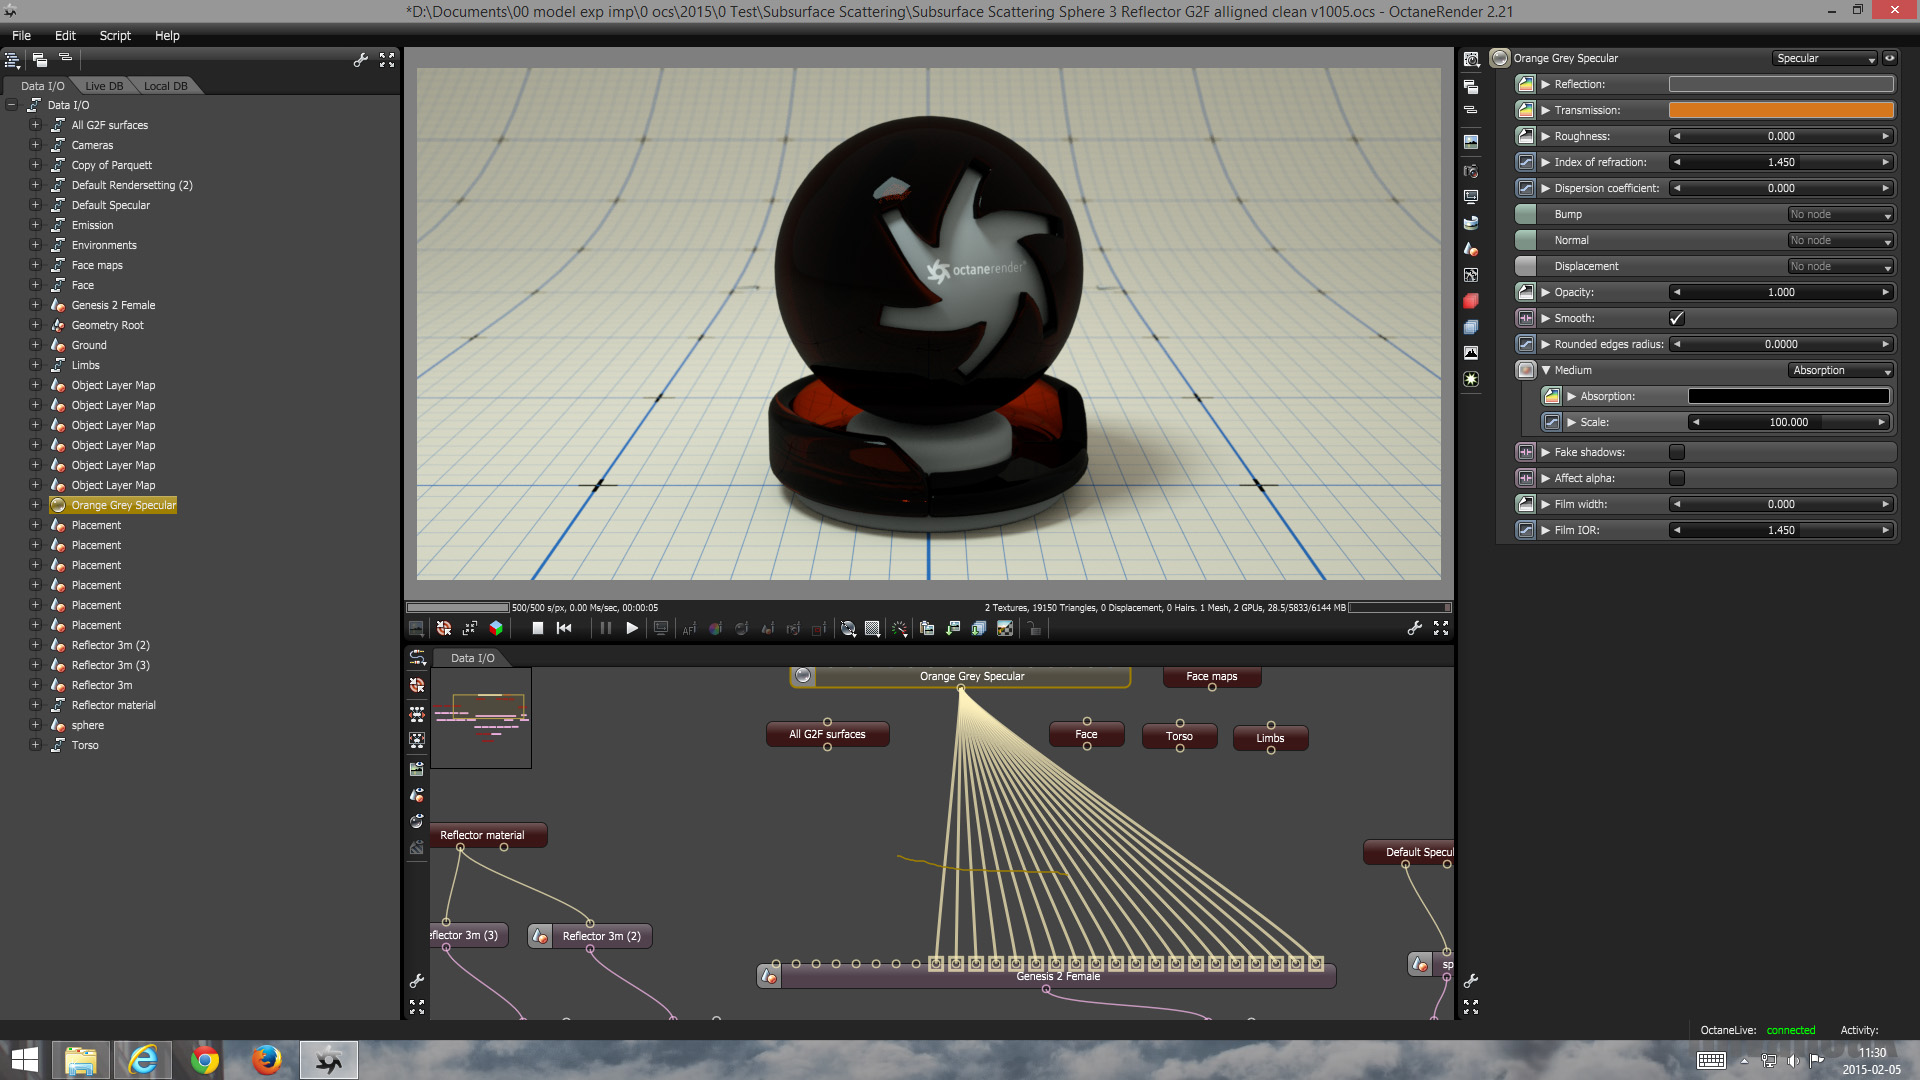Enable the Affect alpha checkbox
This screenshot has width=1920, height=1080.
tap(1677, 478)
